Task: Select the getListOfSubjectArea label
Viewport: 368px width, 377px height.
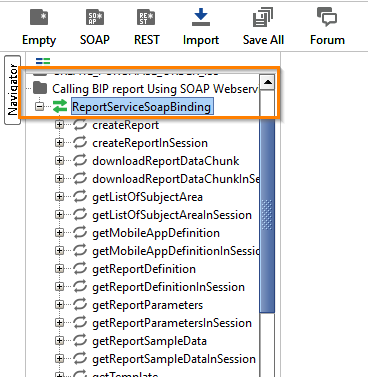Action: coord(147,197)
